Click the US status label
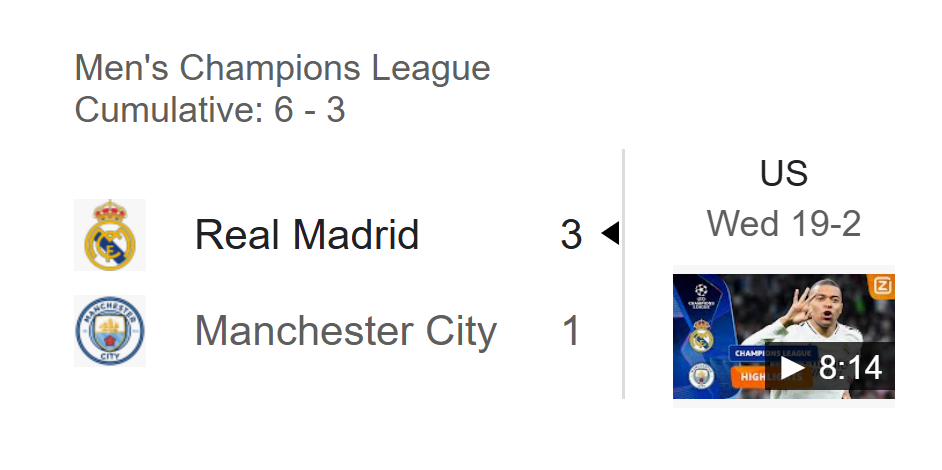This screenshot has width=942, height=470. coord(783,173)
